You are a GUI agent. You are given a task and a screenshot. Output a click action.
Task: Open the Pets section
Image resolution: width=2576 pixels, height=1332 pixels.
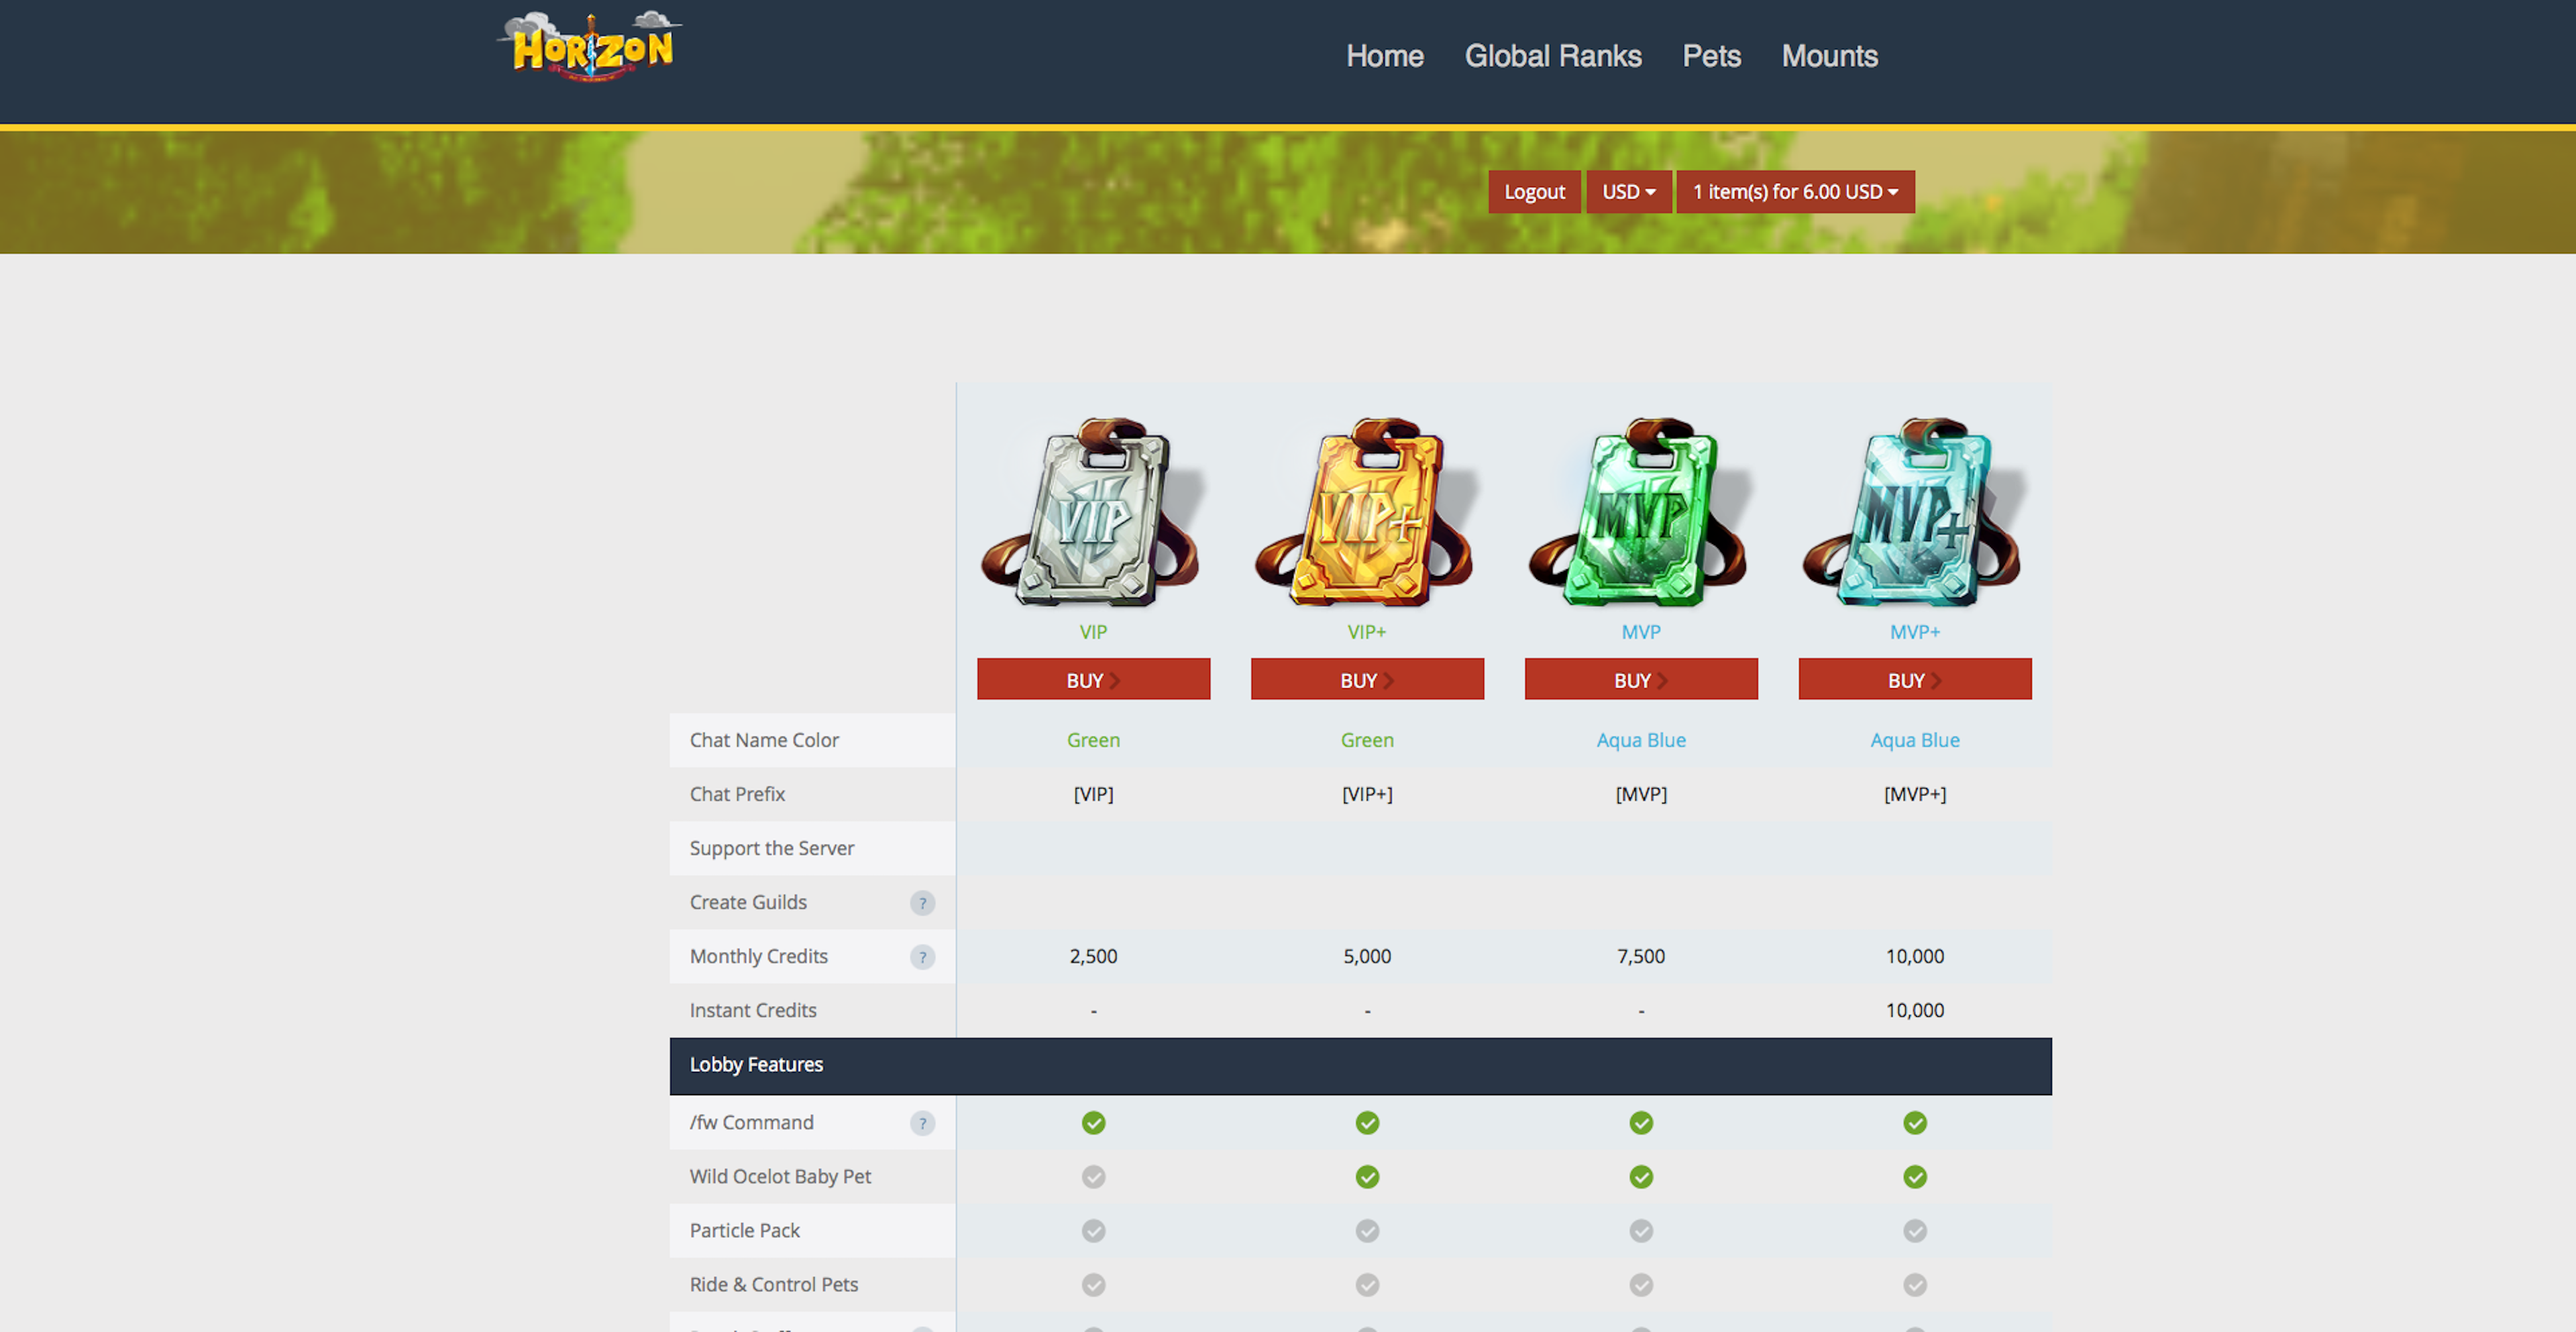click(x=1711, y=56)
